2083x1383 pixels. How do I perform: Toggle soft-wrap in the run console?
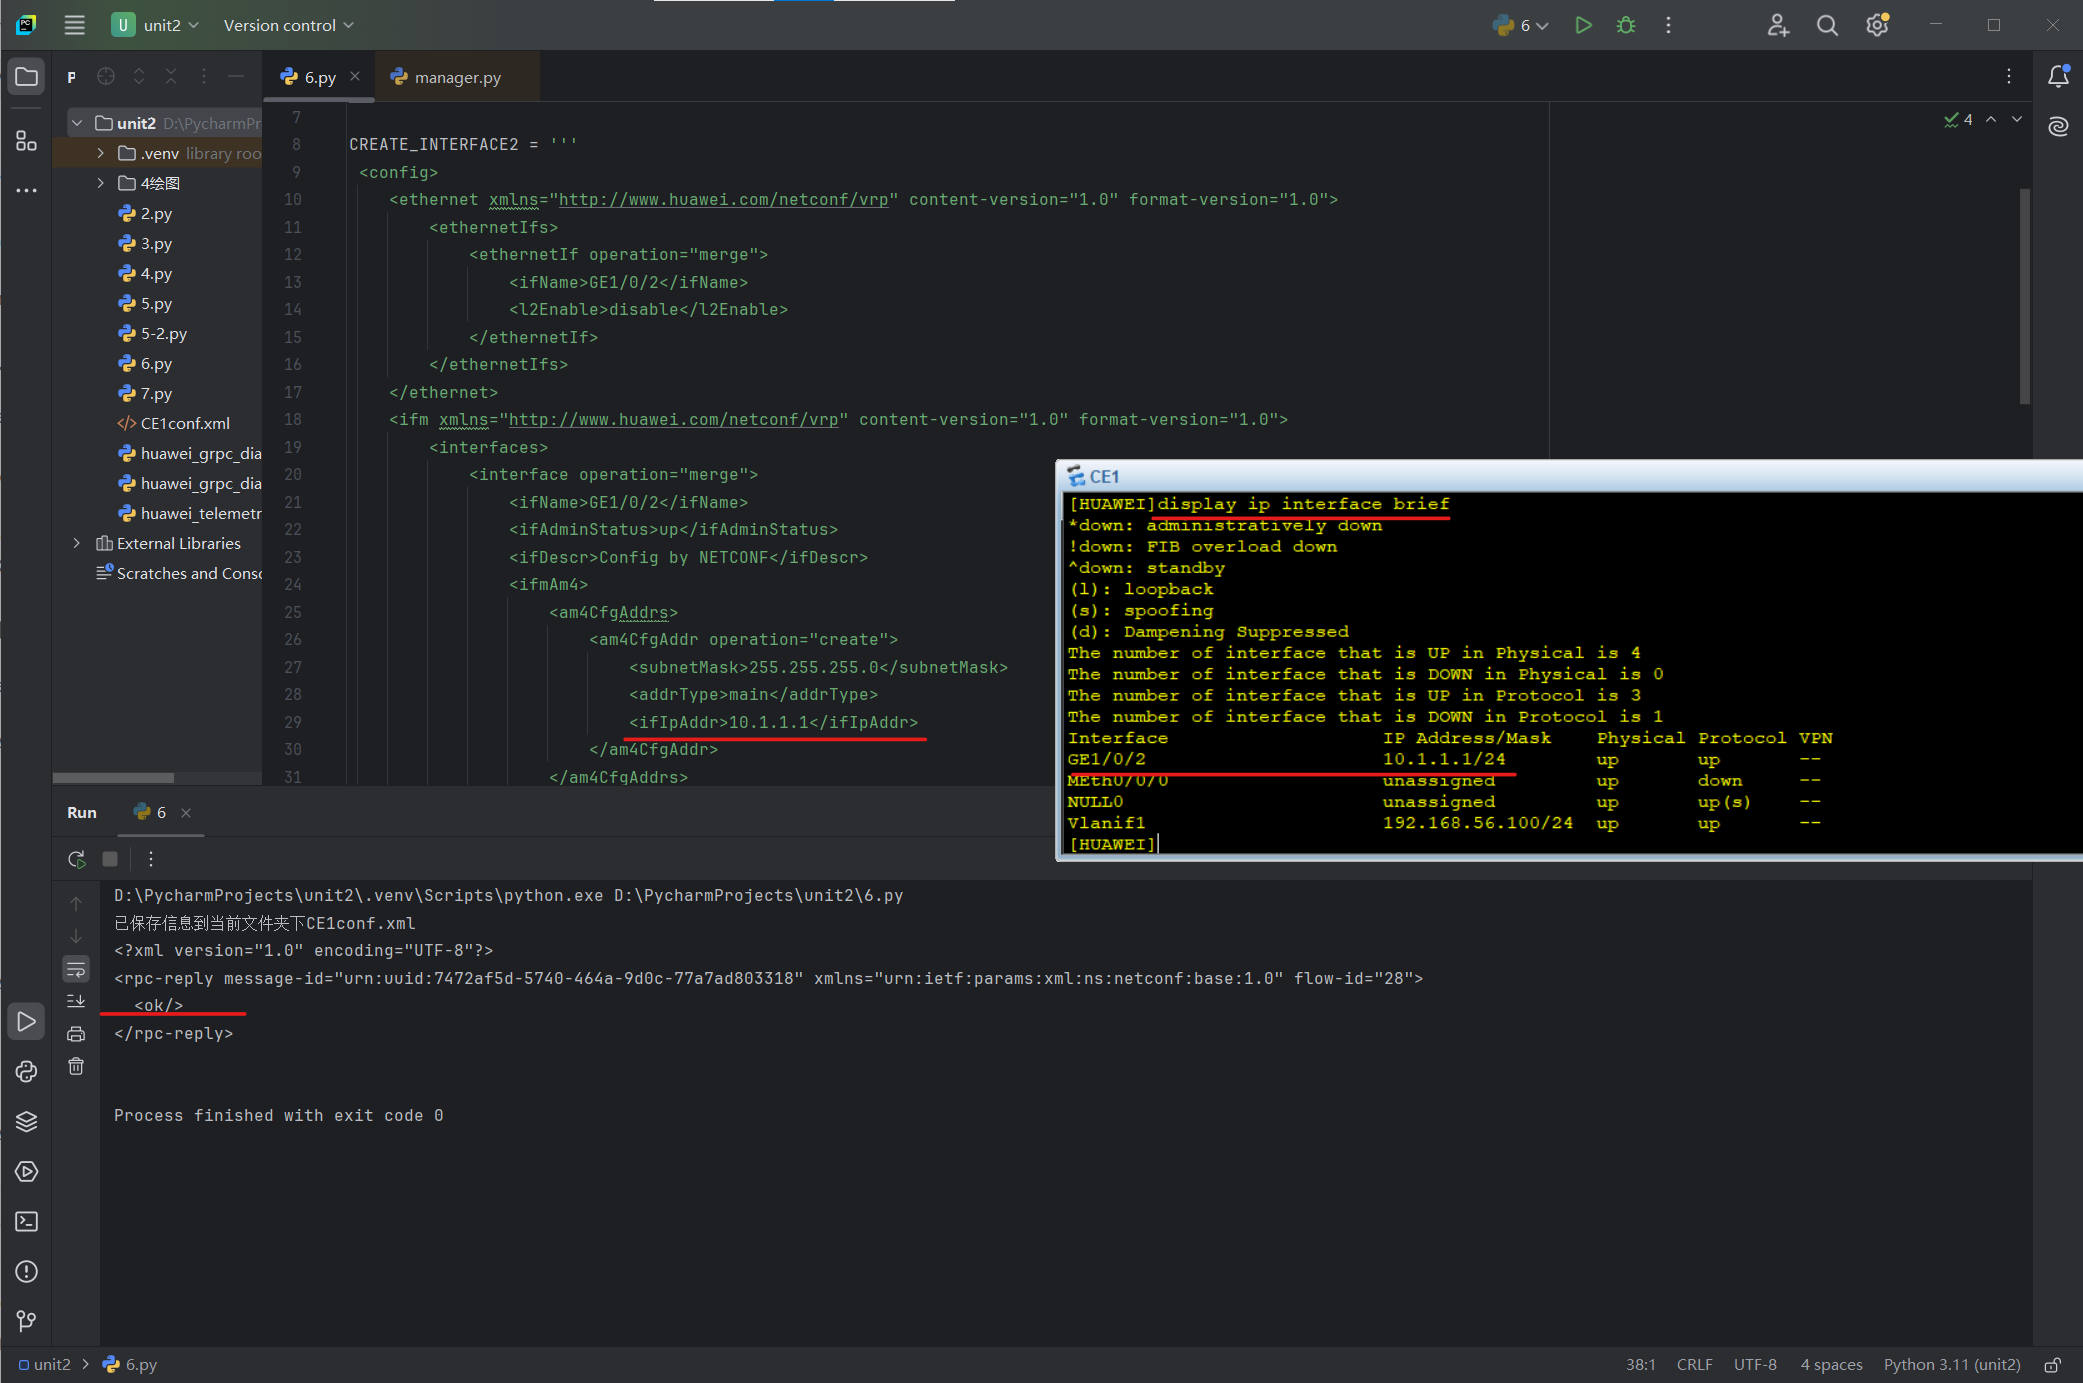76,968
